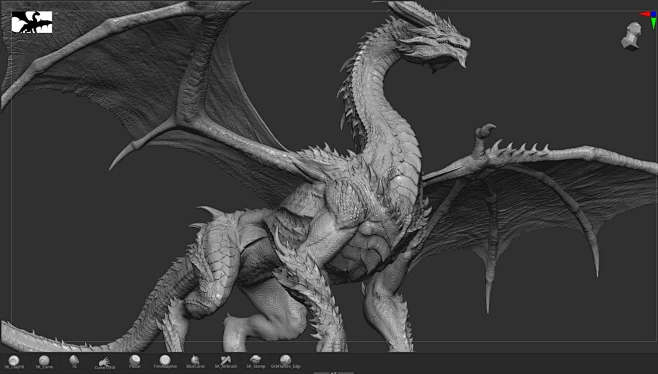Select the Curve brush with spikes icon
Viewport: 658px width, 374px height.
[104, 362]
